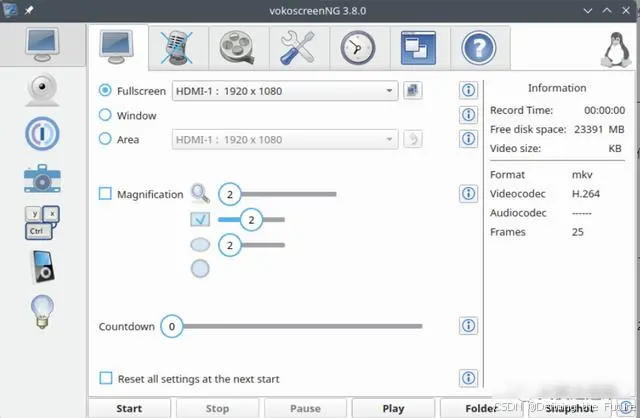Open the screen recording sidebar section
This screenshot has width=640, height=418.
[x=42, y=45]
